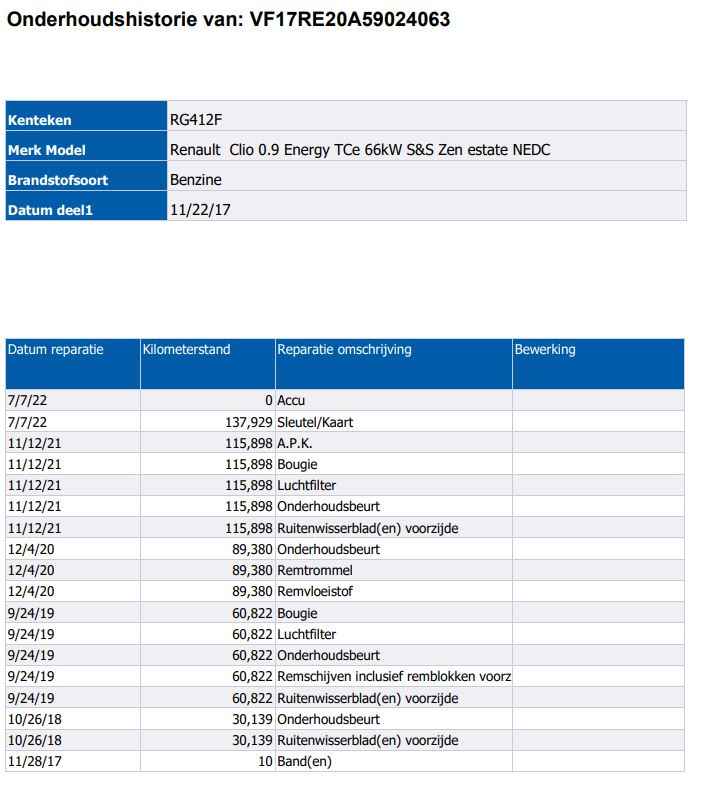Click the 'Kilometerstand' column header
Image resolution: width=712 pixels, height=796 pixels.
208,363
